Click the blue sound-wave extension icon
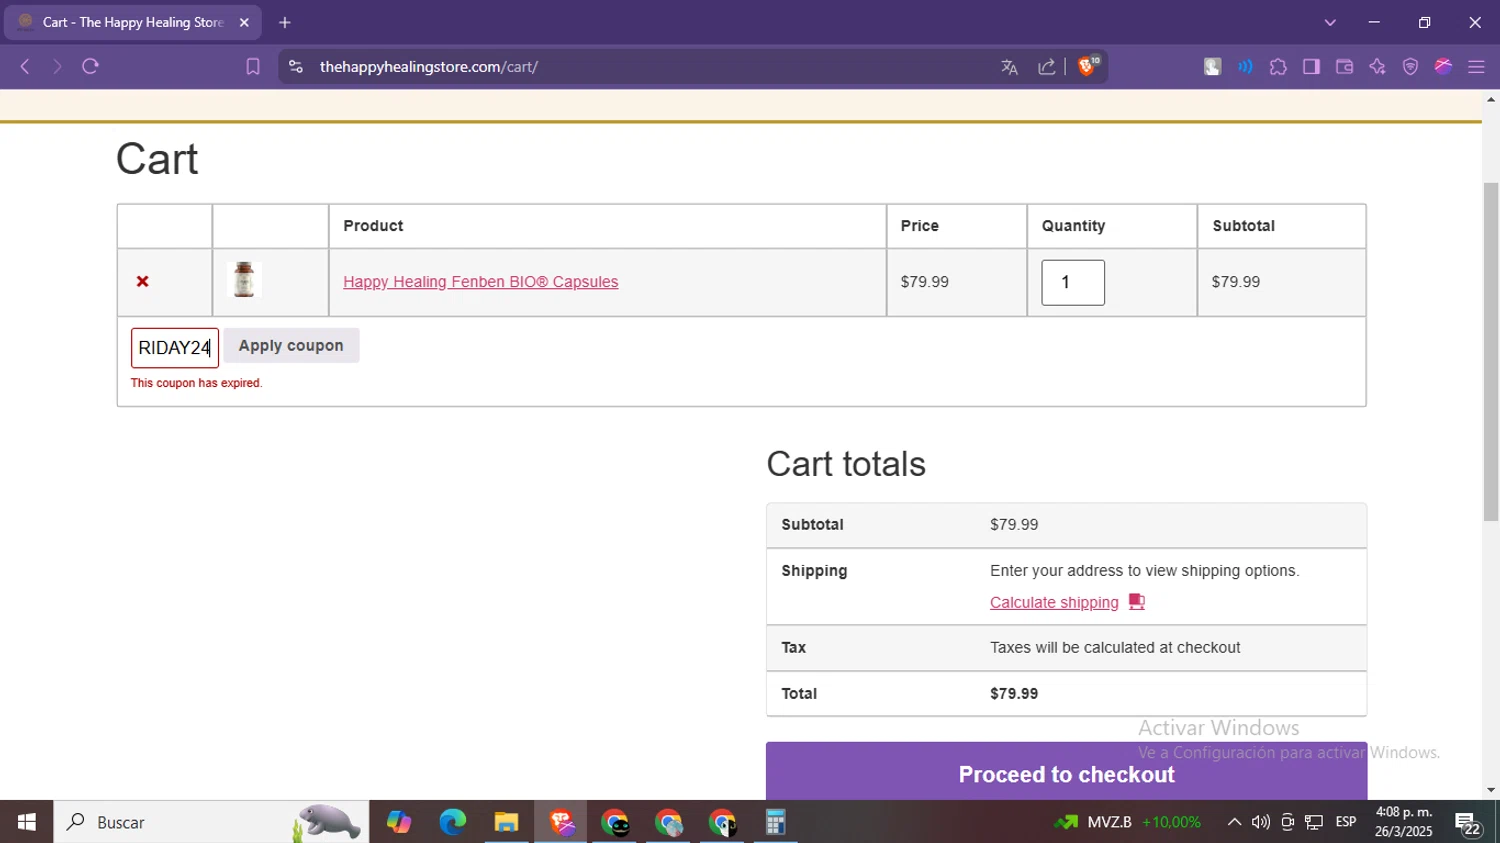1500x843 pixels. pos(1245,67)
